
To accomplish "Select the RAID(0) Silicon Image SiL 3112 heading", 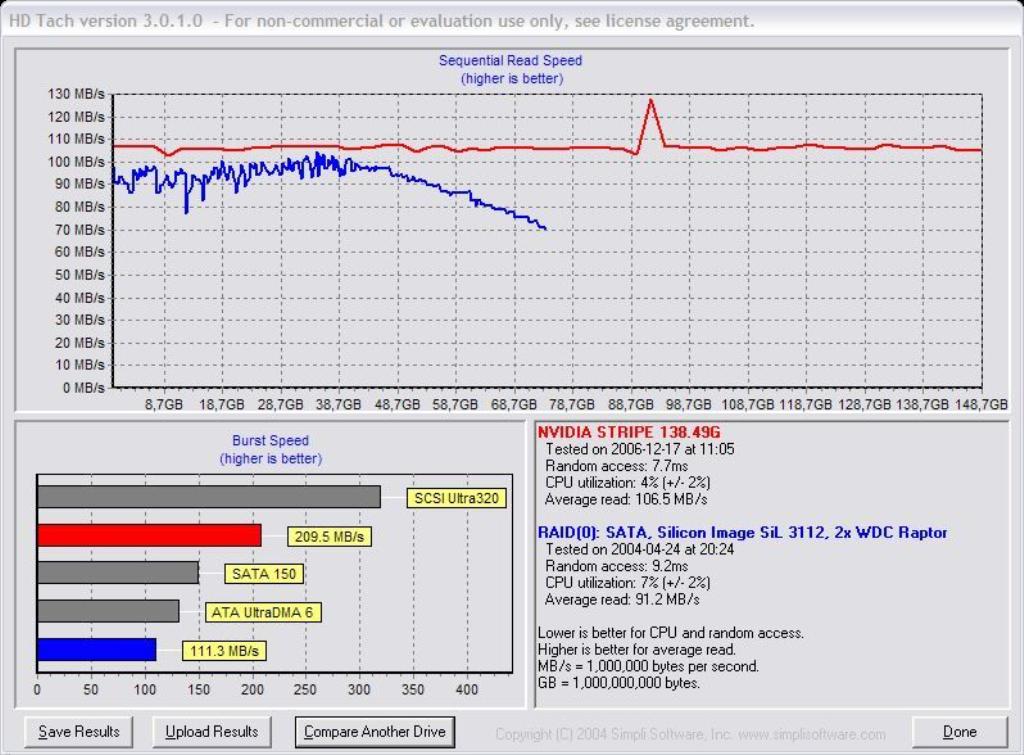I will tap(742, 532).
